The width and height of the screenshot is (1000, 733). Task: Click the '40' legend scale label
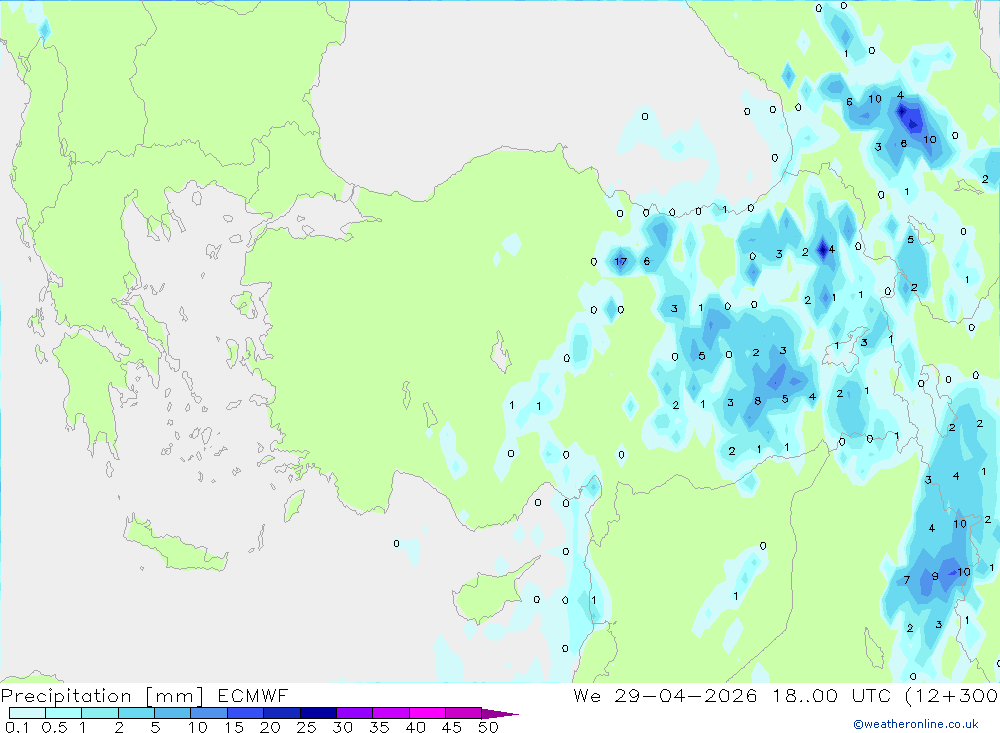416,727
